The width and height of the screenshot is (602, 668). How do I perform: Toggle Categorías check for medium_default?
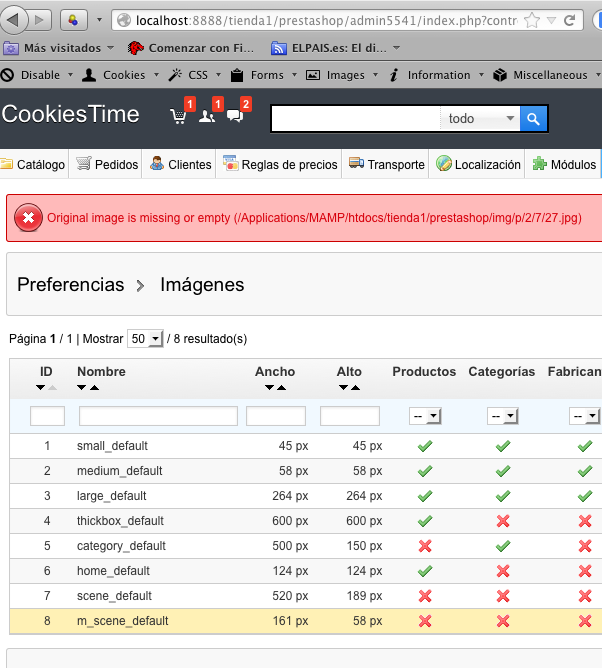tap(503, 471)
